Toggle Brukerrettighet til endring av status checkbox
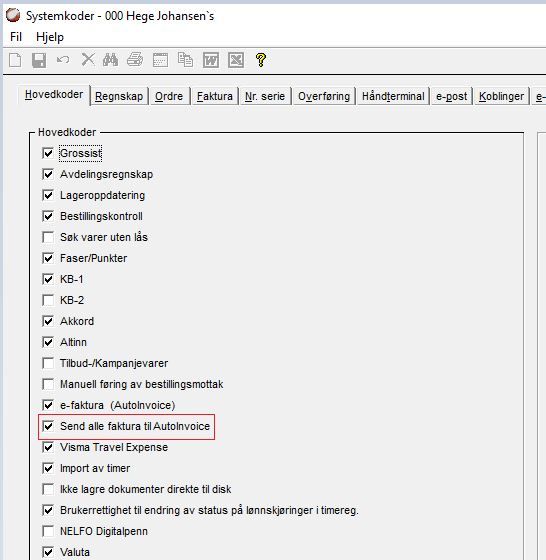Viewport: 546px width, 560px height. click(x=48, y=510)
